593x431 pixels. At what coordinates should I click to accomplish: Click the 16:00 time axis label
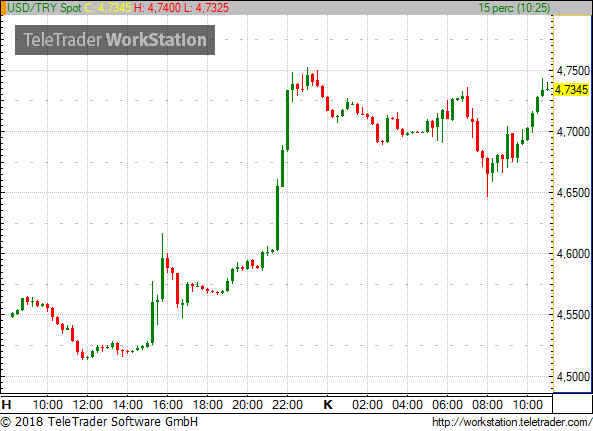coord(168,405)
